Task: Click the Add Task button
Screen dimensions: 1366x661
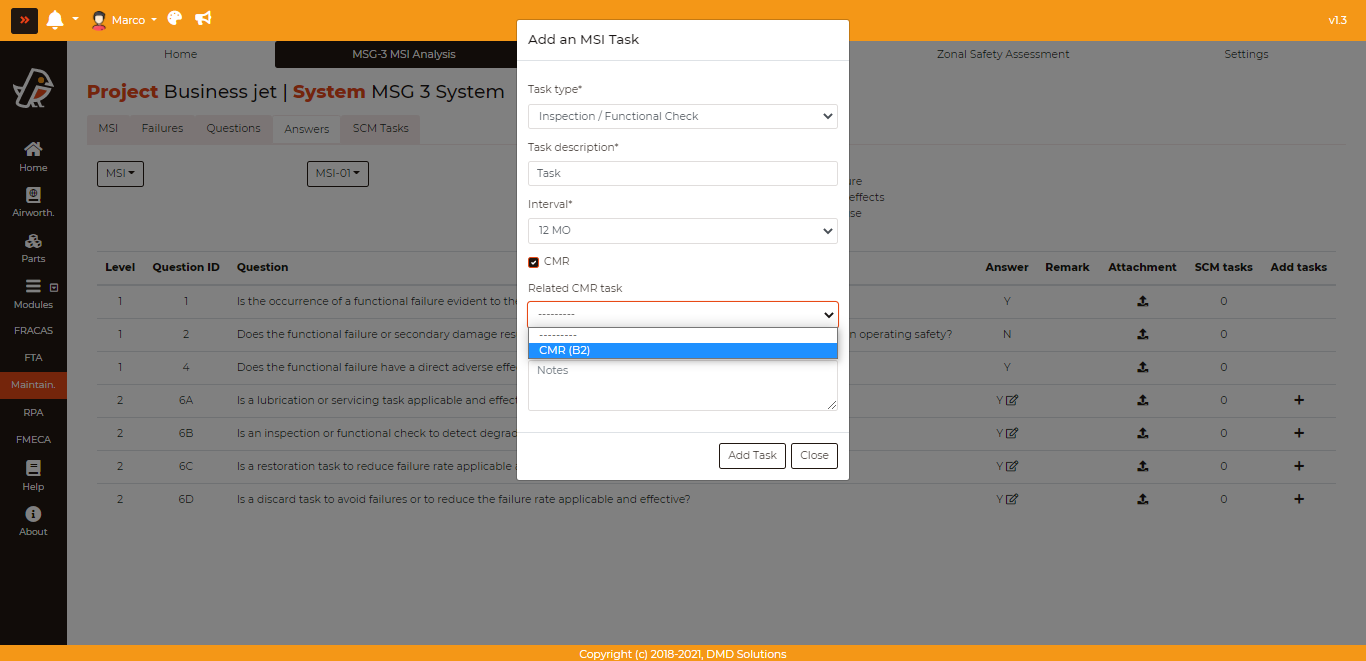Action: 752,456
